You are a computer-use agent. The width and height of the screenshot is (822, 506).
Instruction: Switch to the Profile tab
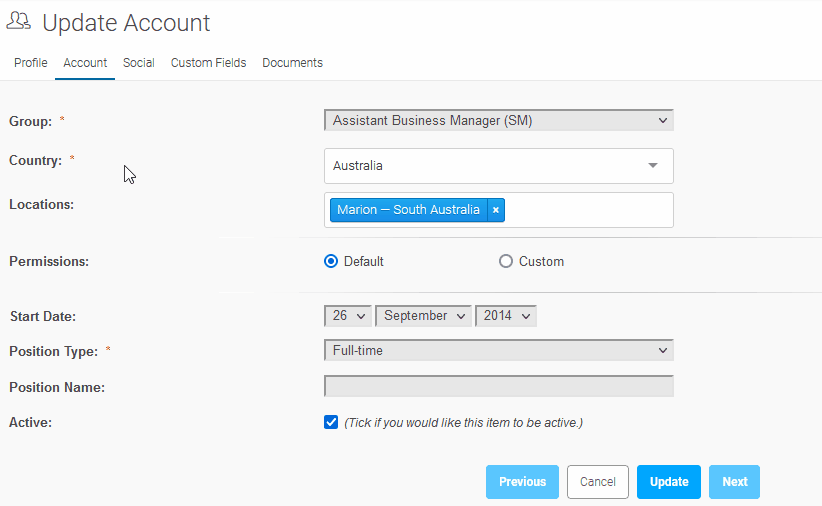click(x=31, y=63)
